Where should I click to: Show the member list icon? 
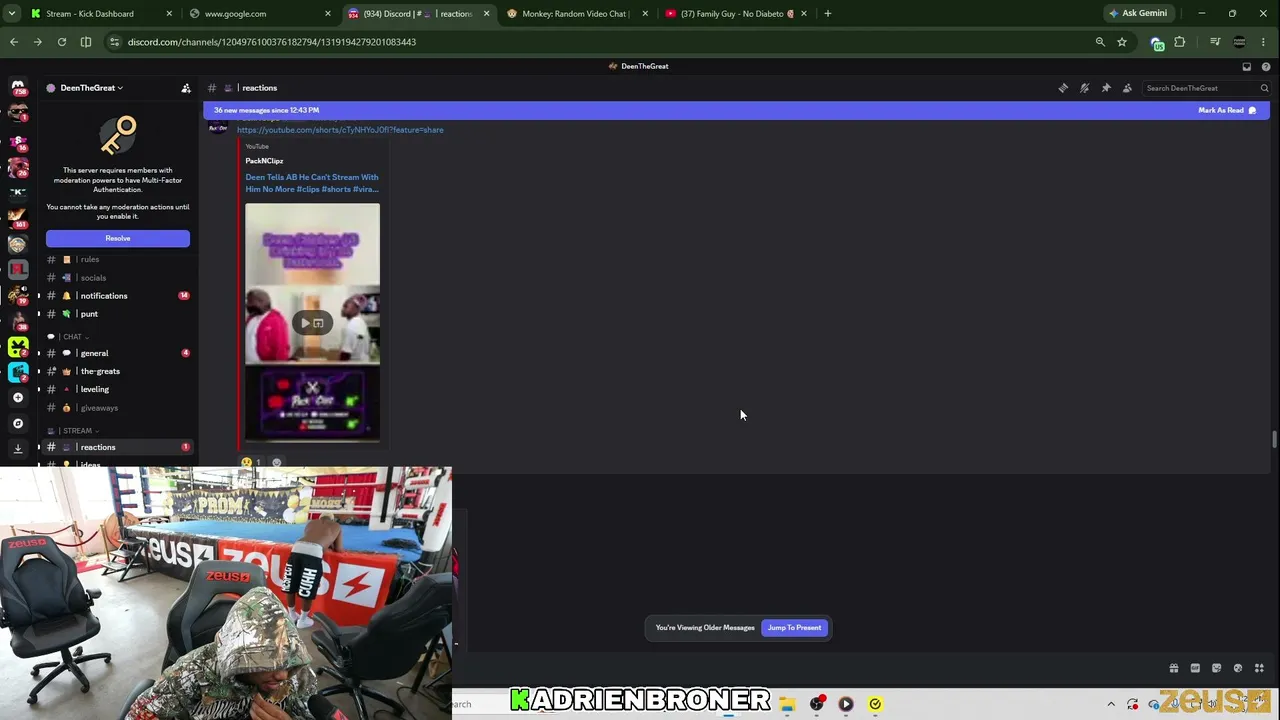pyautogui.click(x=1127, y=88)
